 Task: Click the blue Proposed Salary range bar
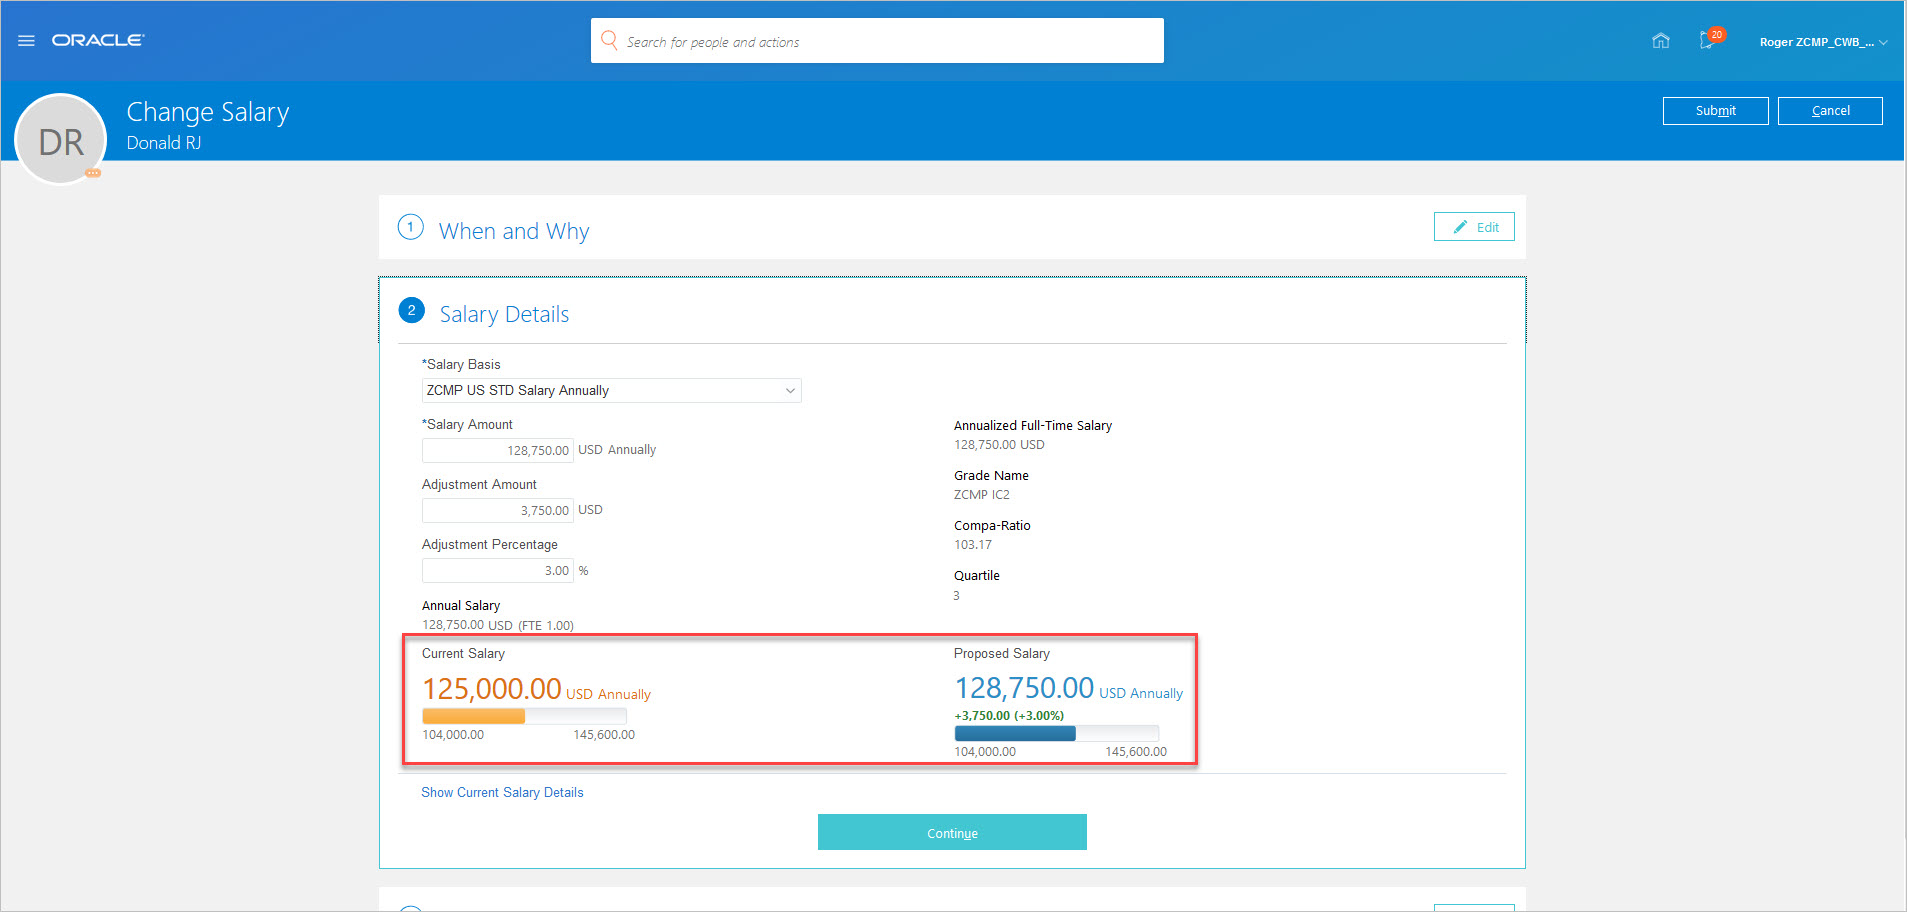(x=1056, y=733)
